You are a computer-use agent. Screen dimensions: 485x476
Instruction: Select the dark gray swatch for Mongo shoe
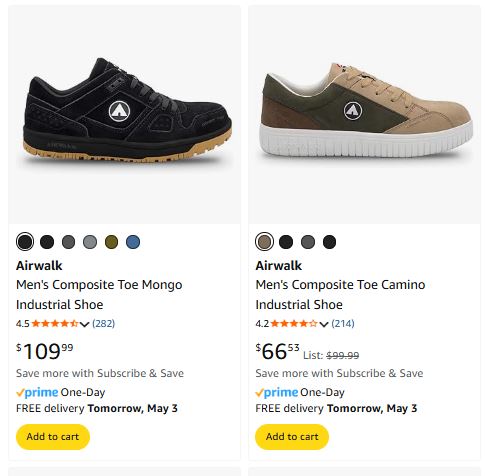pyautogui.click(x=68, y=242)
